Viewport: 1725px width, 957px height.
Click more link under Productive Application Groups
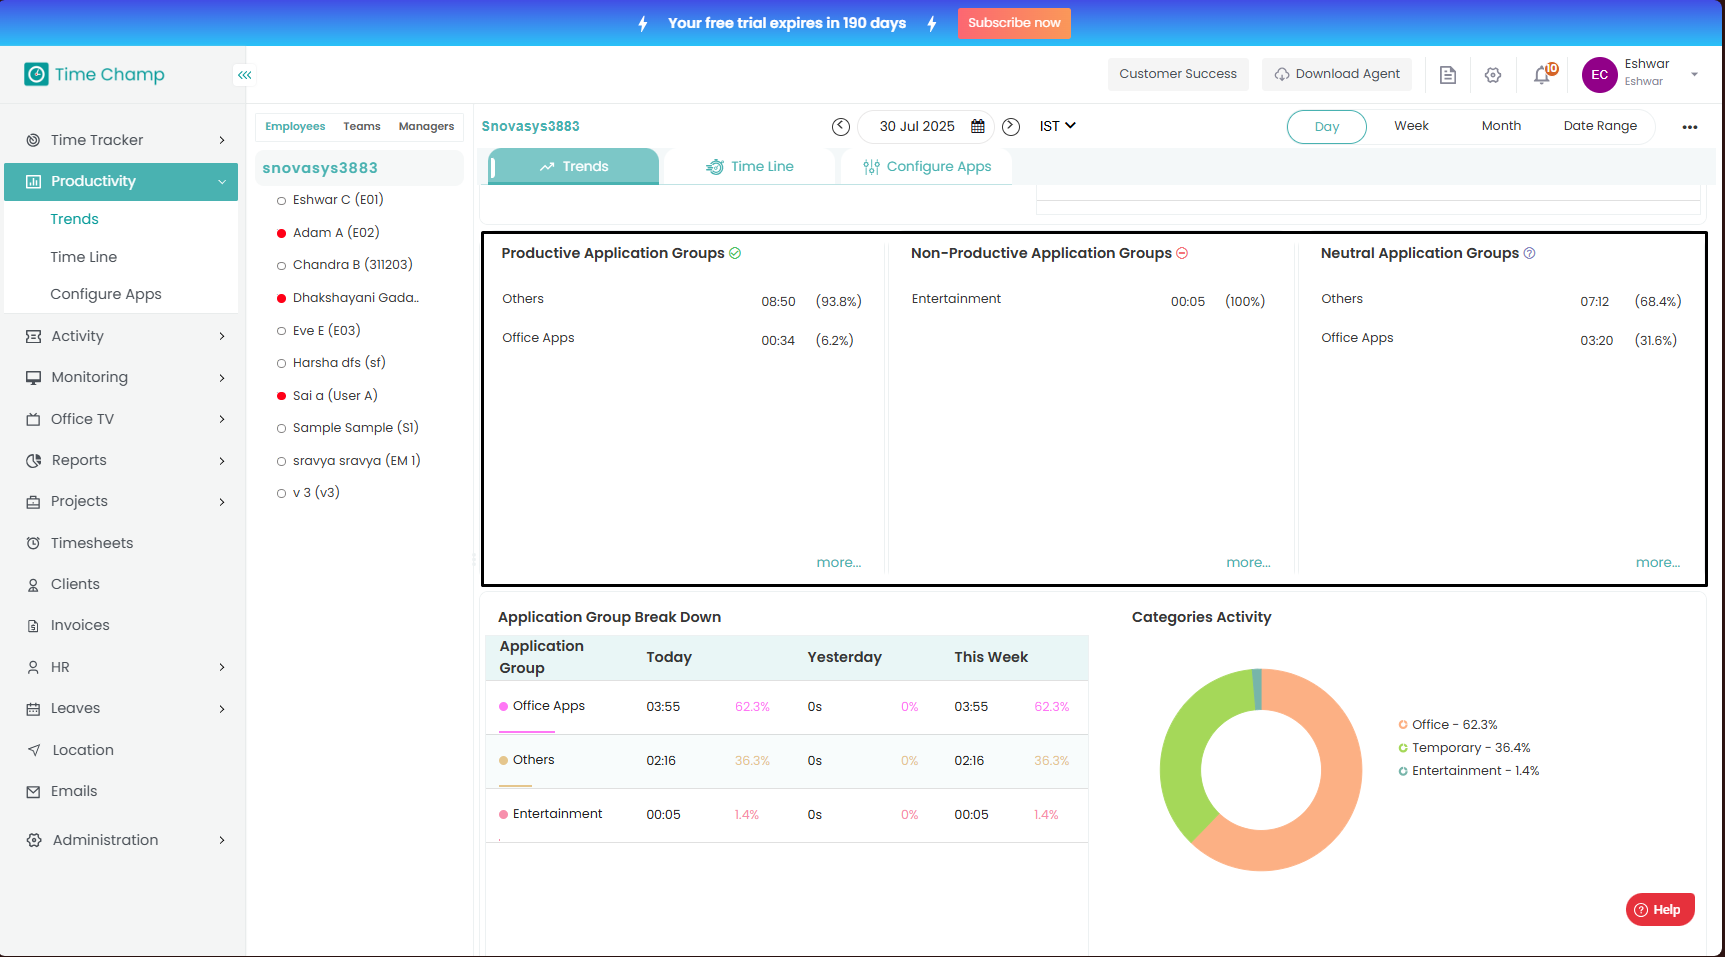pos(838,563)
